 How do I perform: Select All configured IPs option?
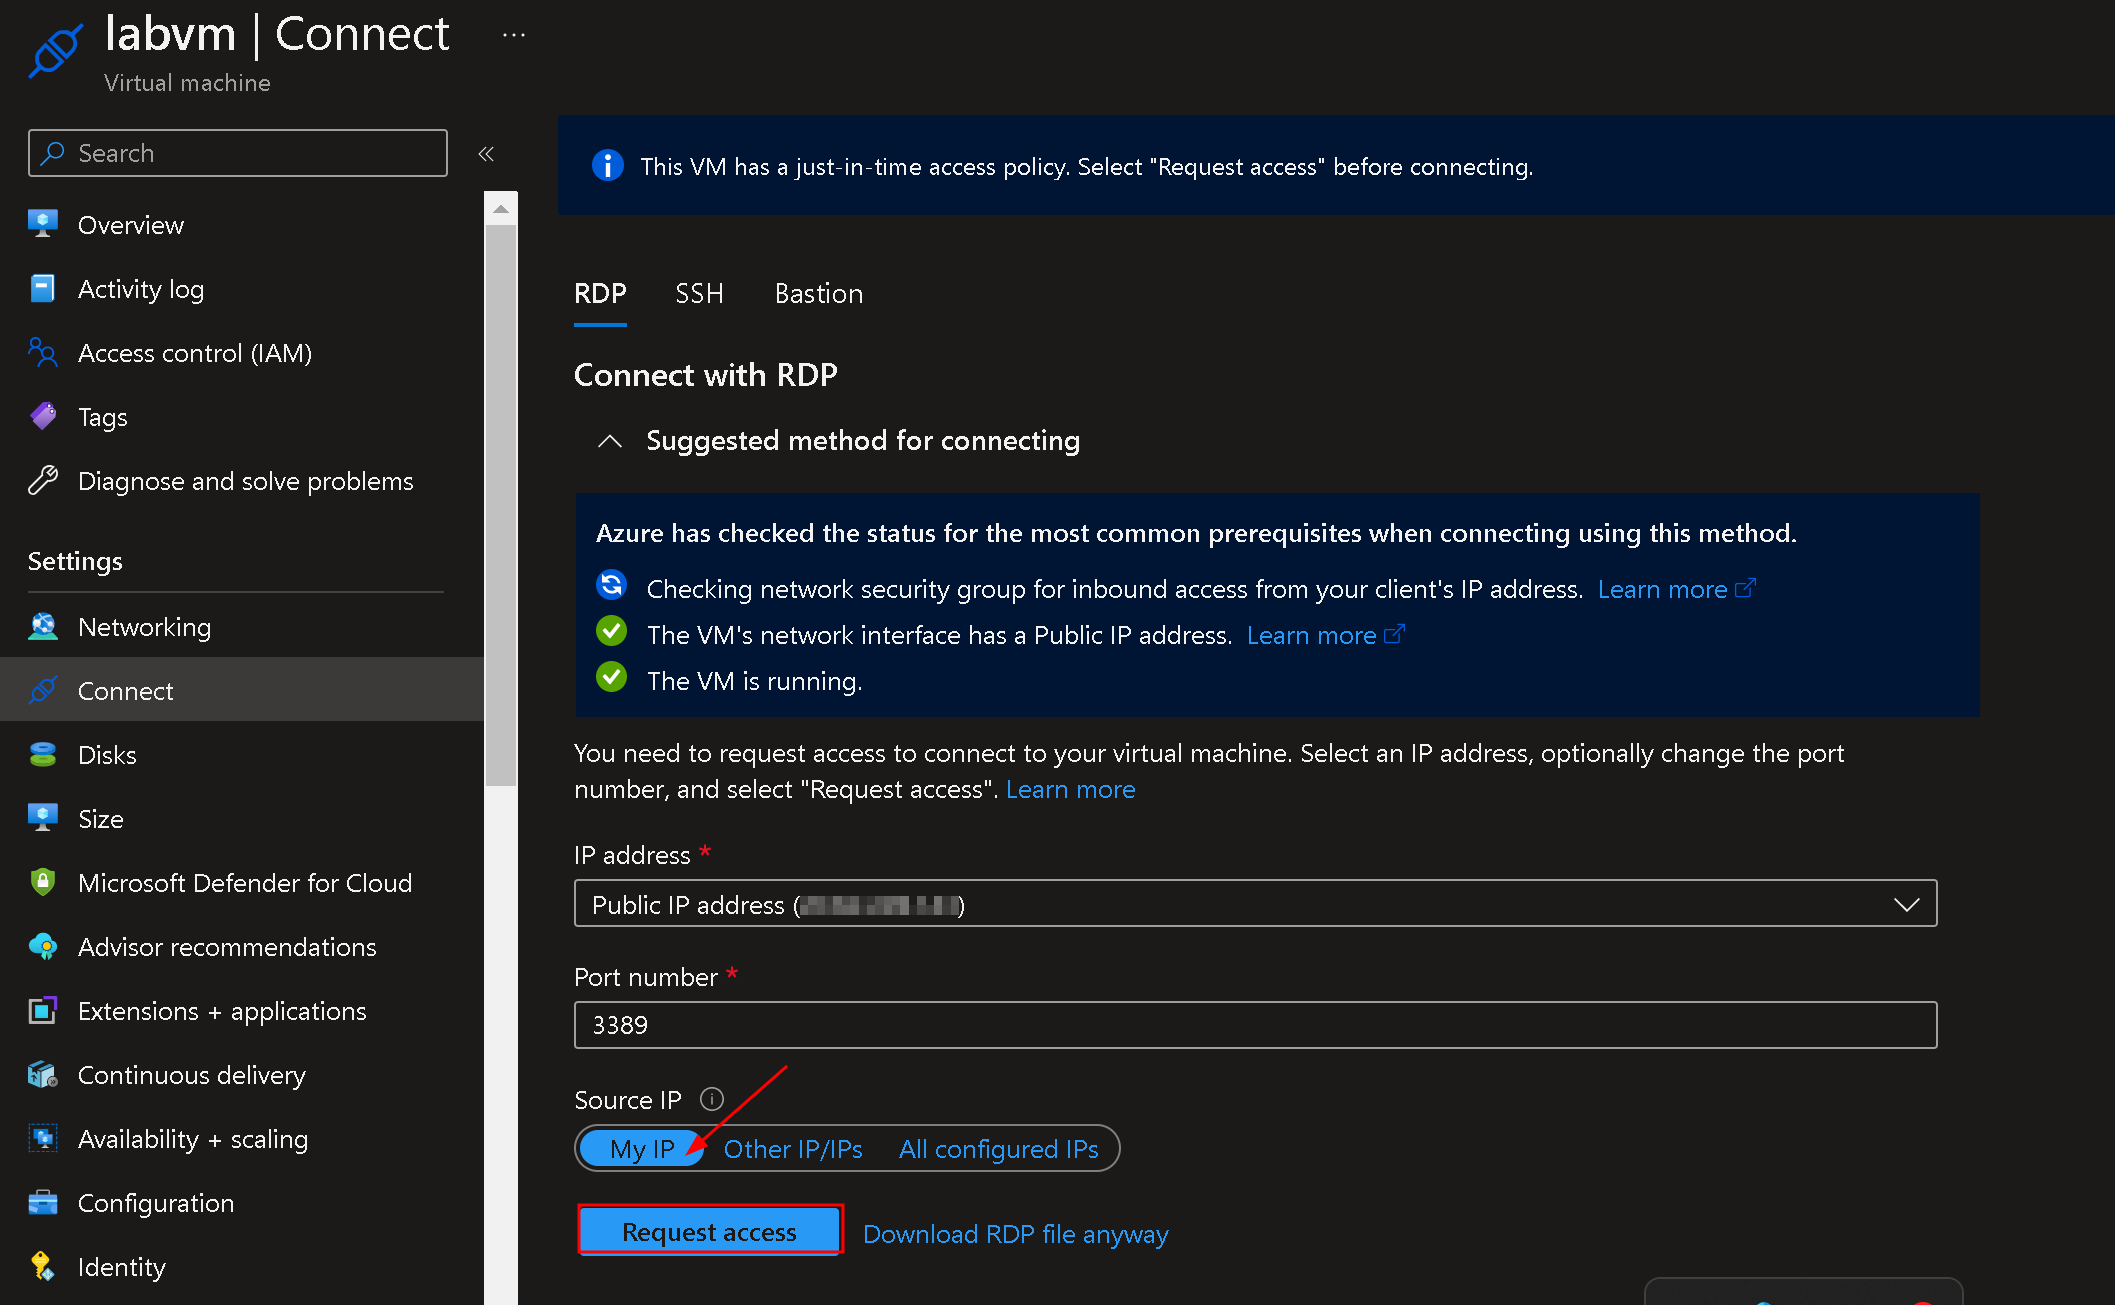click(x=997, y=1149)
